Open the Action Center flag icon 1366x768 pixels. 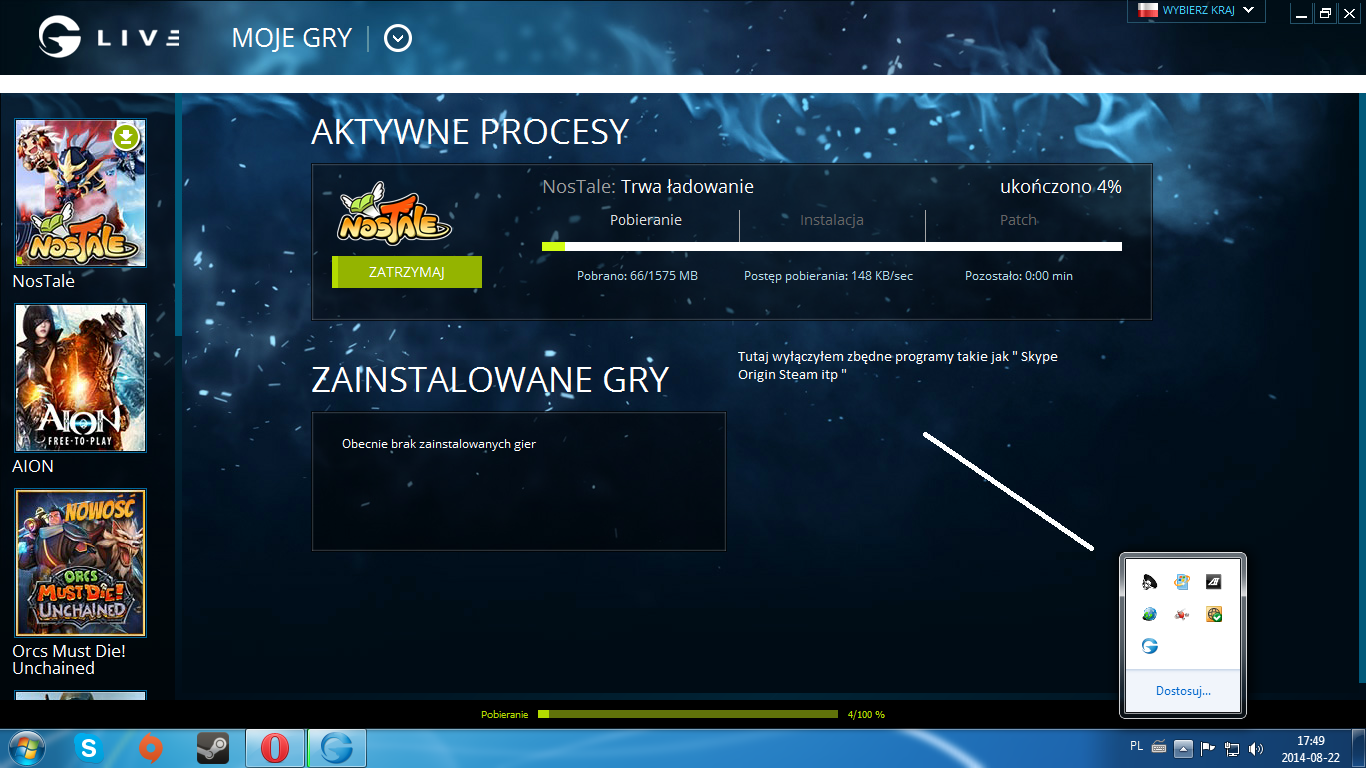tap(1208, 748)
